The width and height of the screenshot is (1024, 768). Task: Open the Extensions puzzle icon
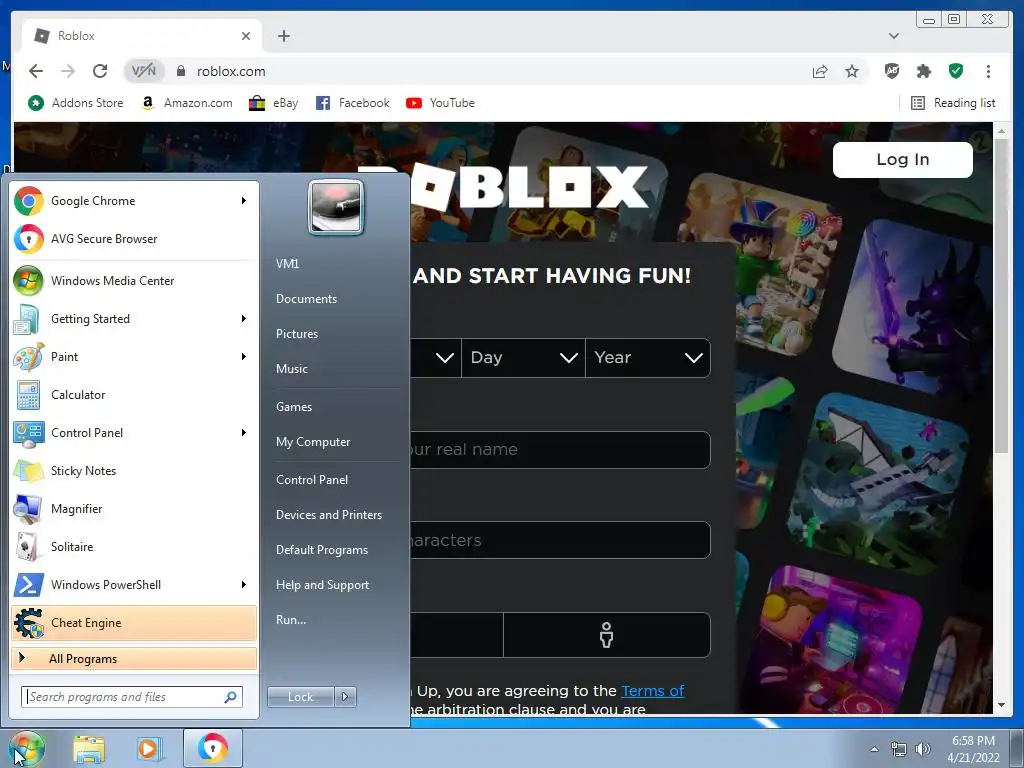(x=923, y=71)
